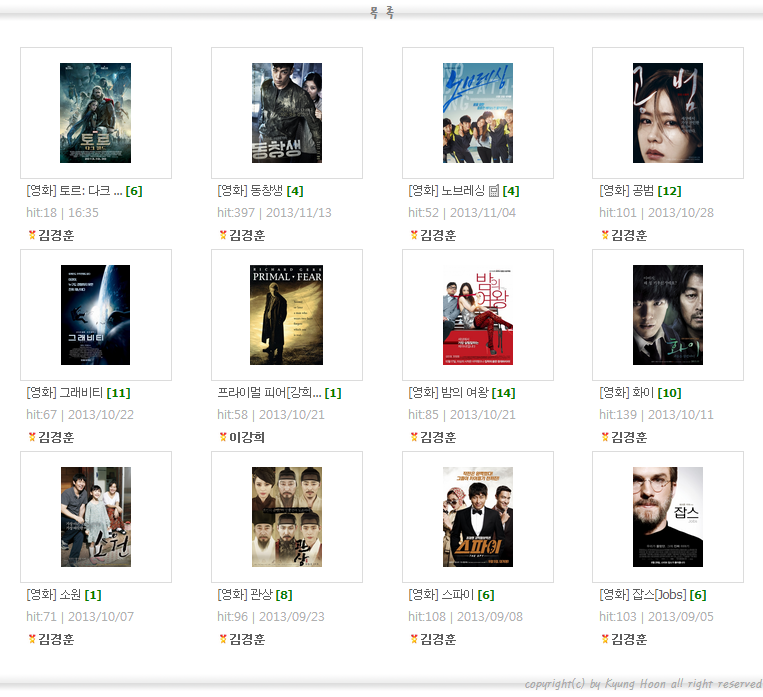
Task: Open the post titled [영화] 관상
Action: pyautogui.click(x=245, y=595)
